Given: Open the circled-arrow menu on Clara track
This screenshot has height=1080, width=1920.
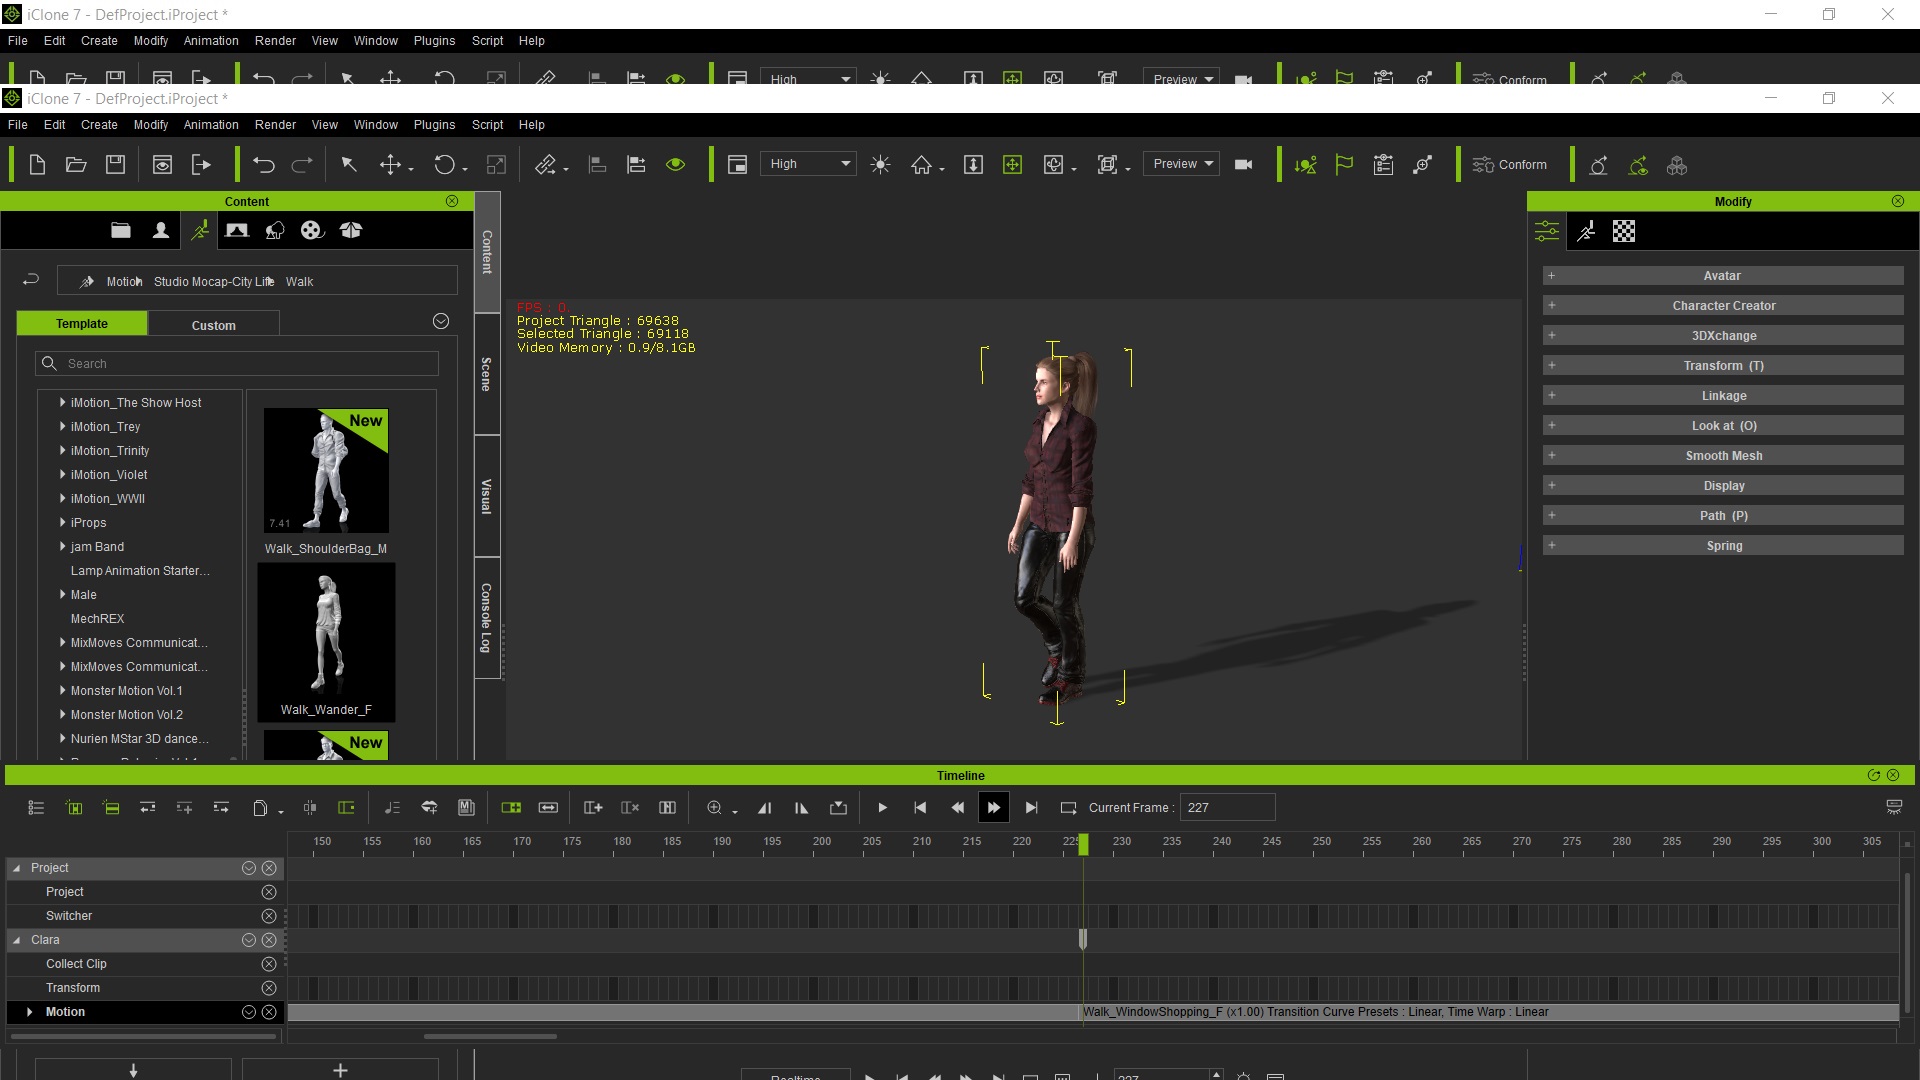Looking at the screenshot, I should 249,940.
